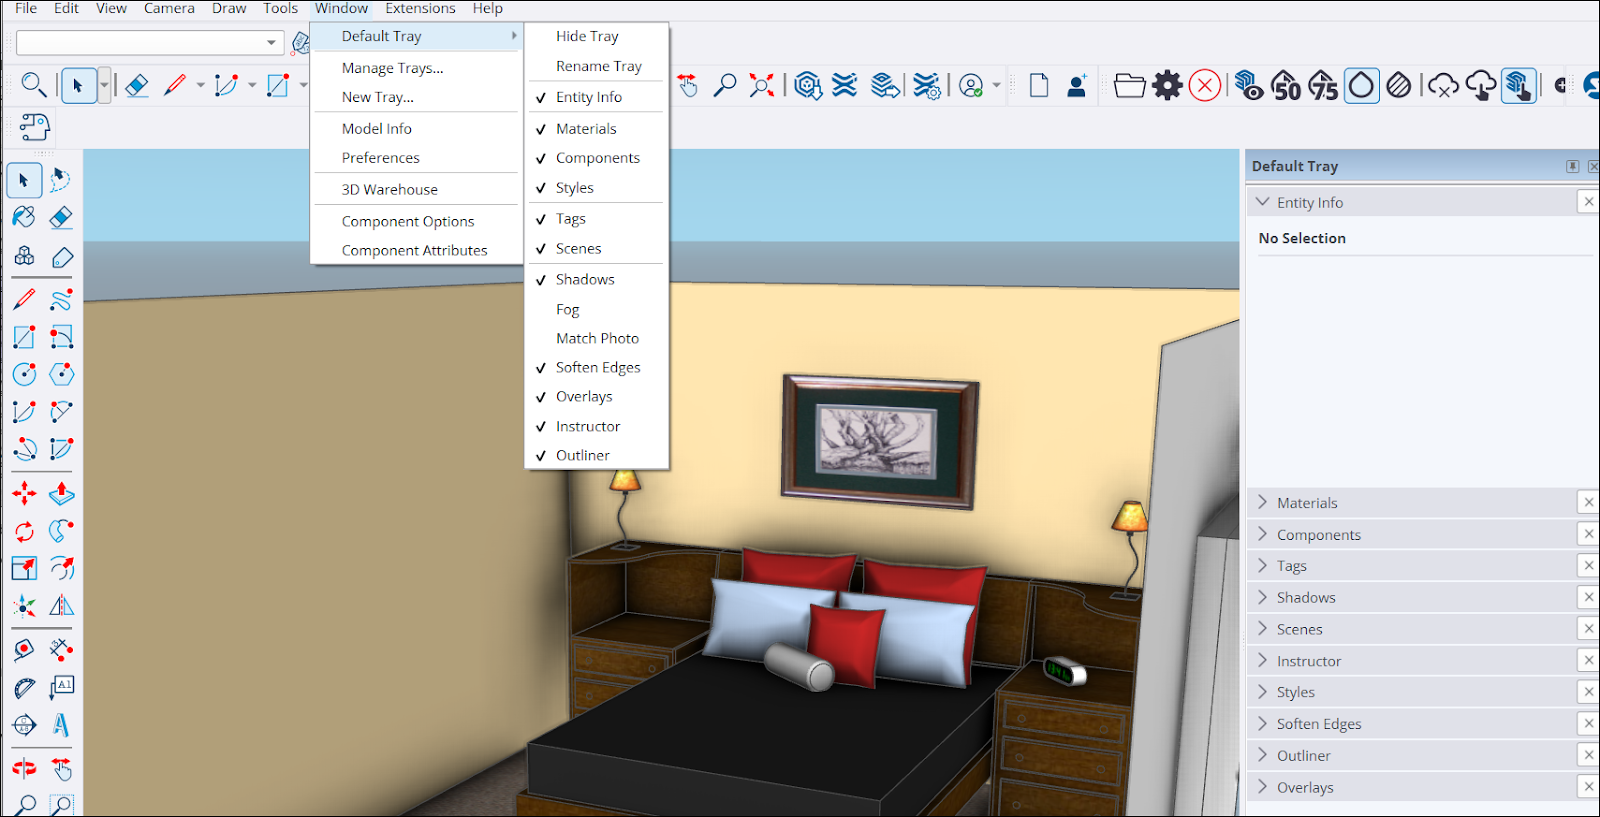The height and width of the screenshot is (817, 1600).
Task: Uncheck Shadows in tray submenu
Action: tap(585, 279)
